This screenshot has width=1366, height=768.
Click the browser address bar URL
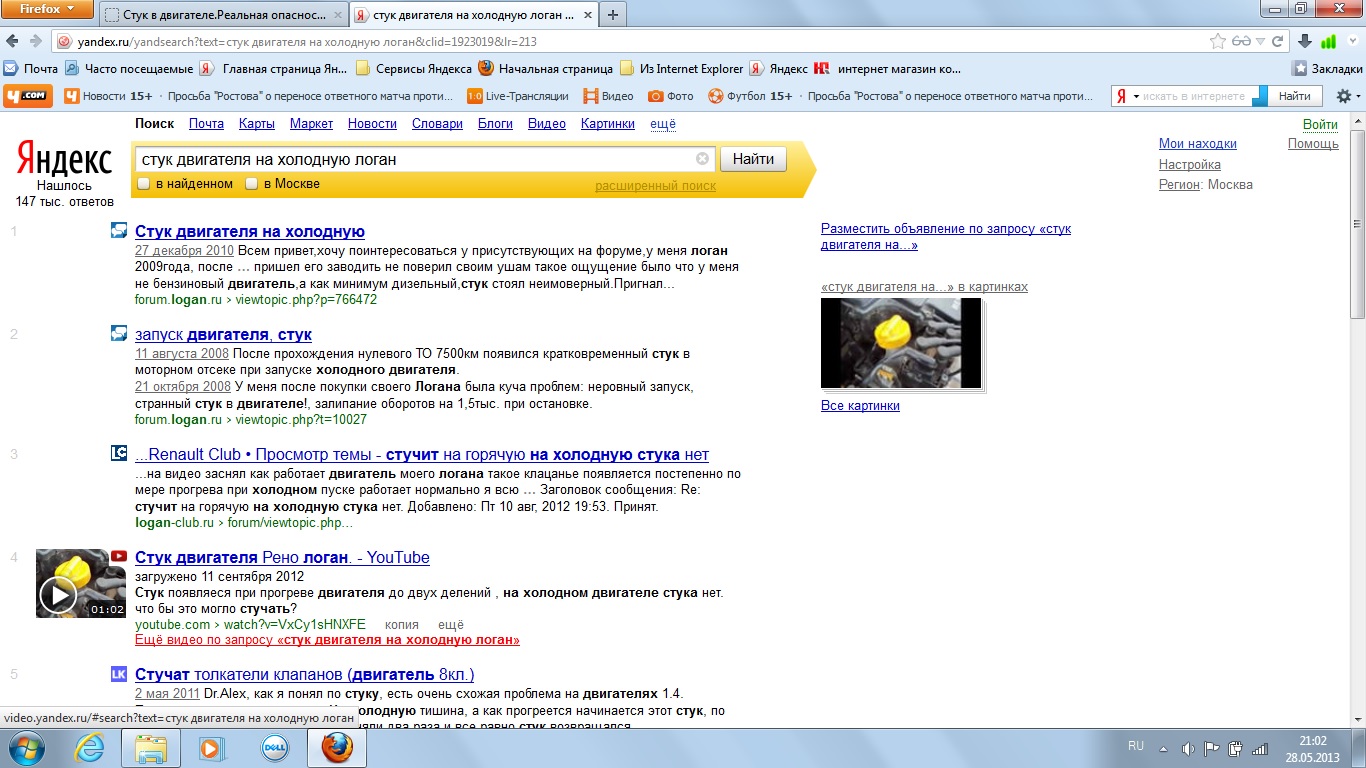pyautogui.click(x=630, y=42)
